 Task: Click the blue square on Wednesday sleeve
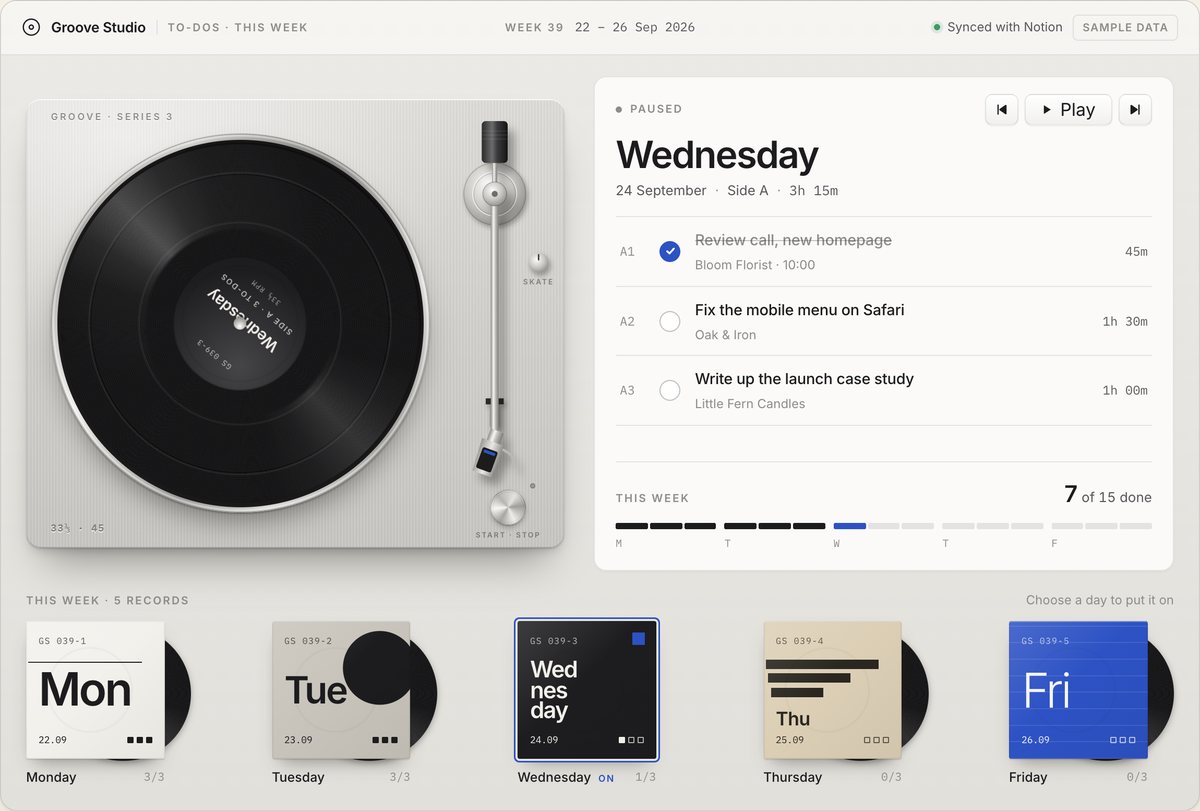pyautogui.click(x=639, y=638)
